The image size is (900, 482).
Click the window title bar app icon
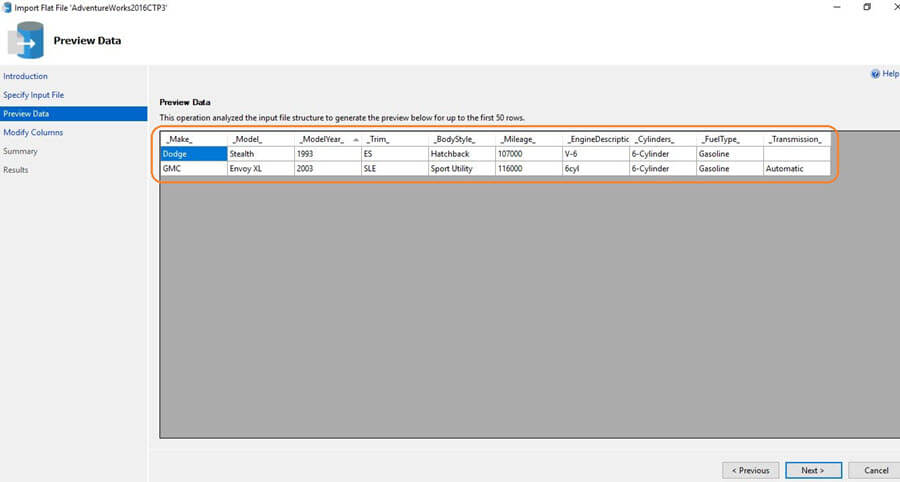pyautogui.click(x=6, y=7)
